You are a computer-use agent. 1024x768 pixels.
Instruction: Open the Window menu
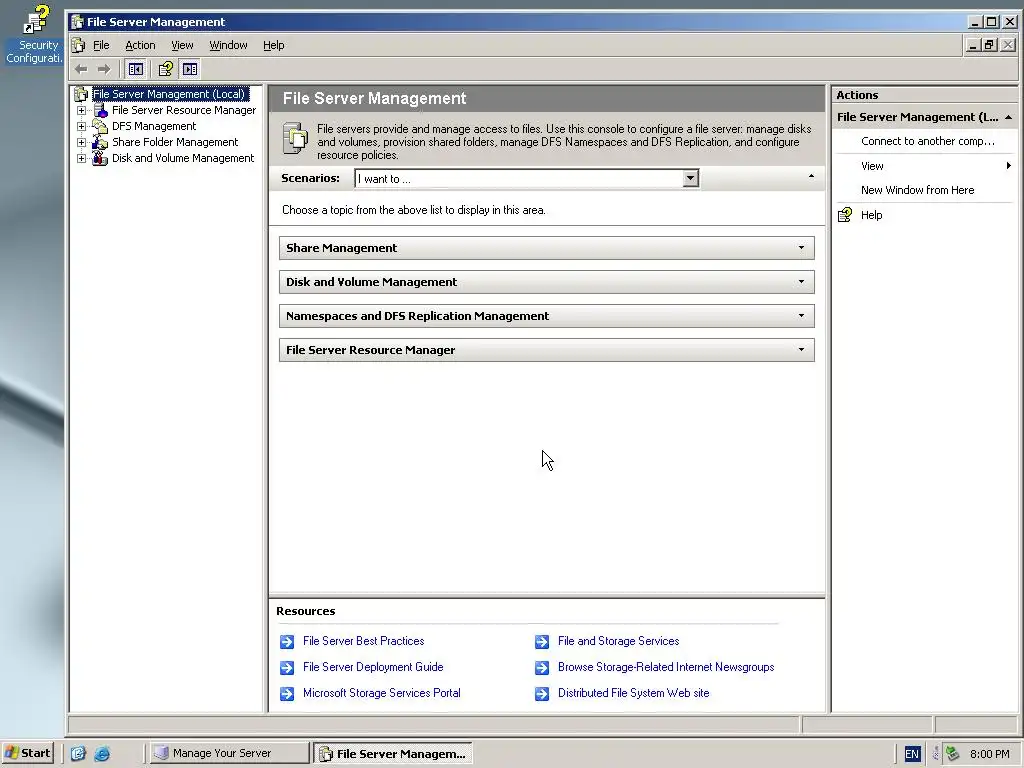(x=228, y=45)
